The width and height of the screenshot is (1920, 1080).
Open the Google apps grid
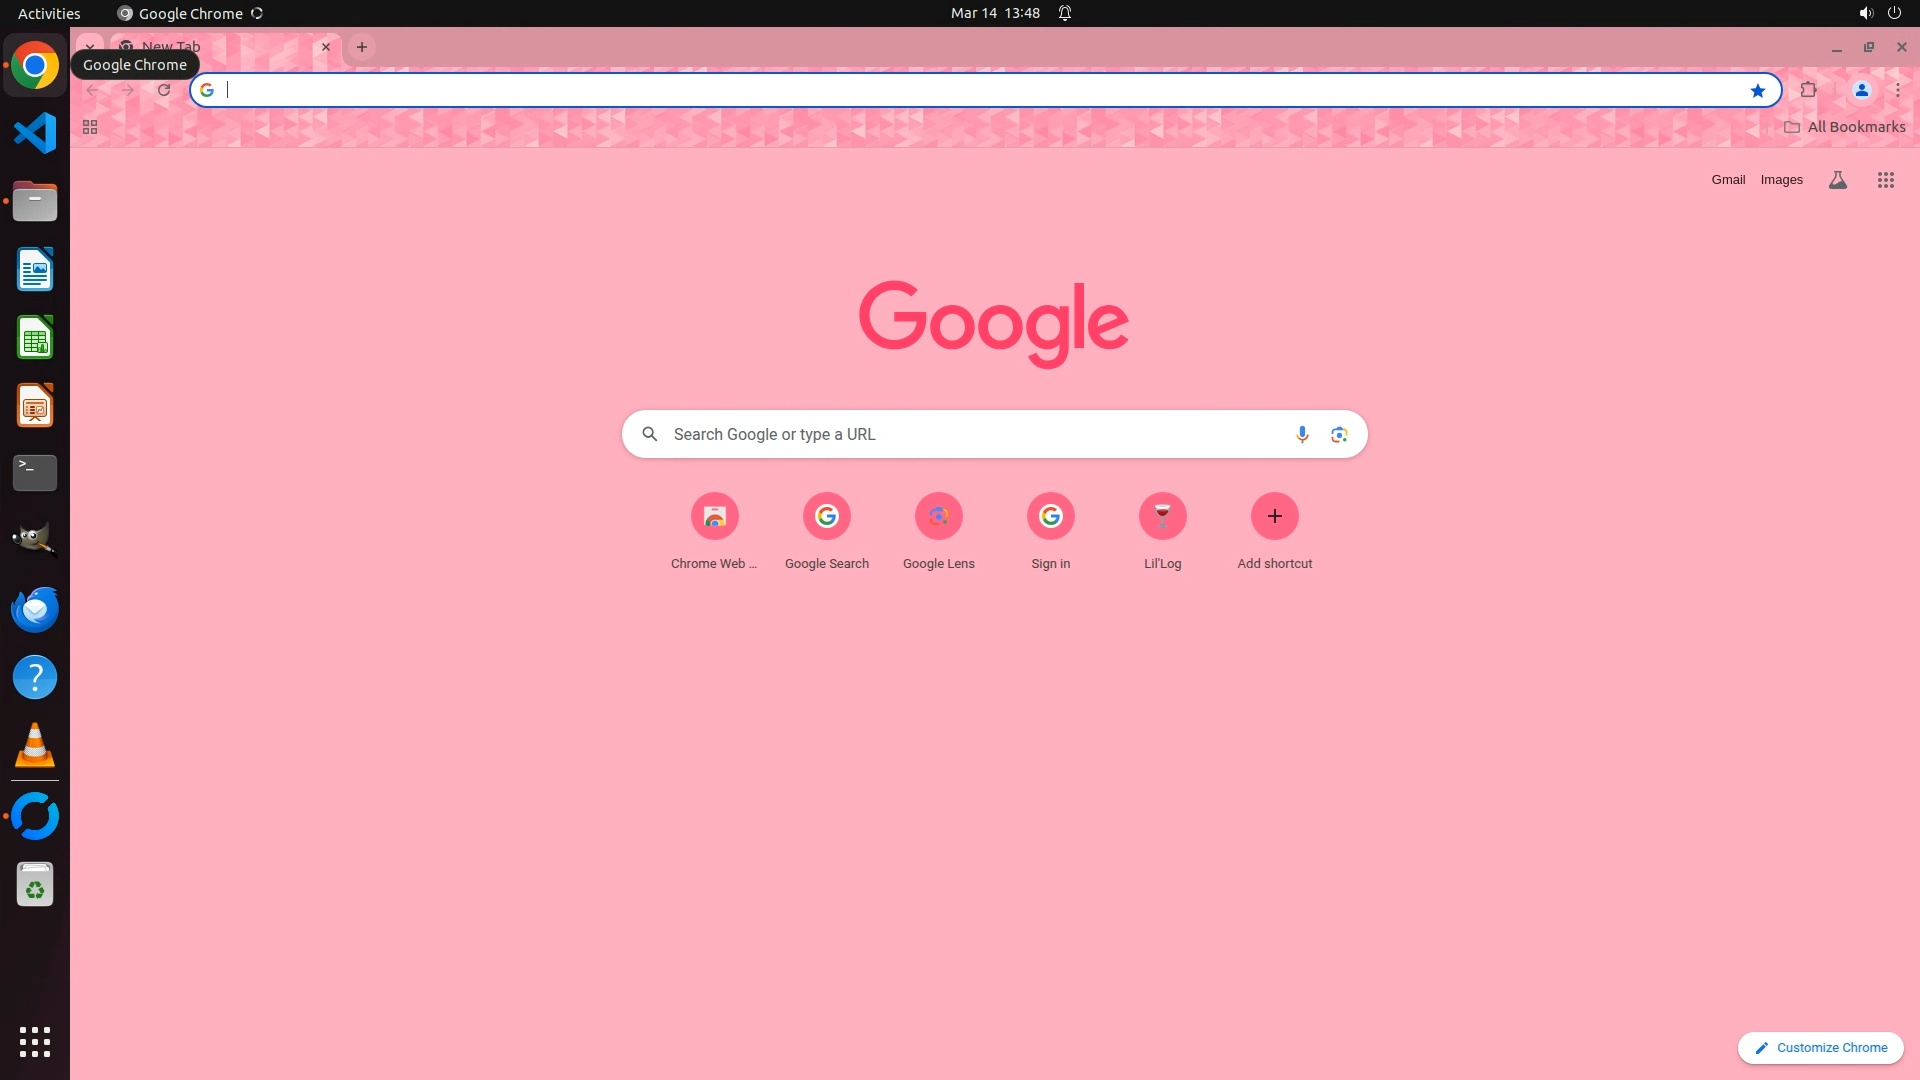click(1885, 180)
